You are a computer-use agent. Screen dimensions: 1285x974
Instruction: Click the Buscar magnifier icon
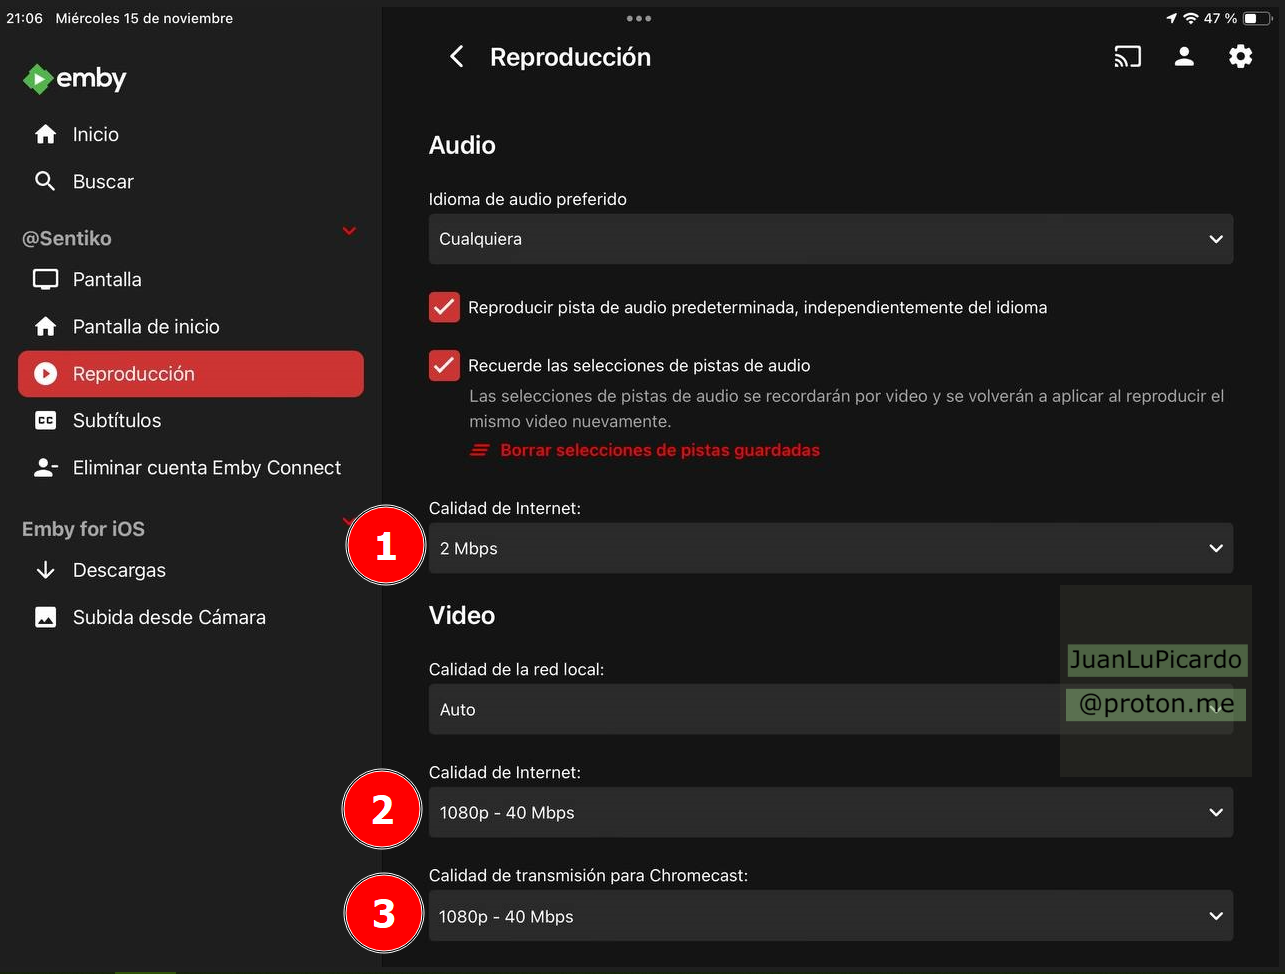pos(45,181)
